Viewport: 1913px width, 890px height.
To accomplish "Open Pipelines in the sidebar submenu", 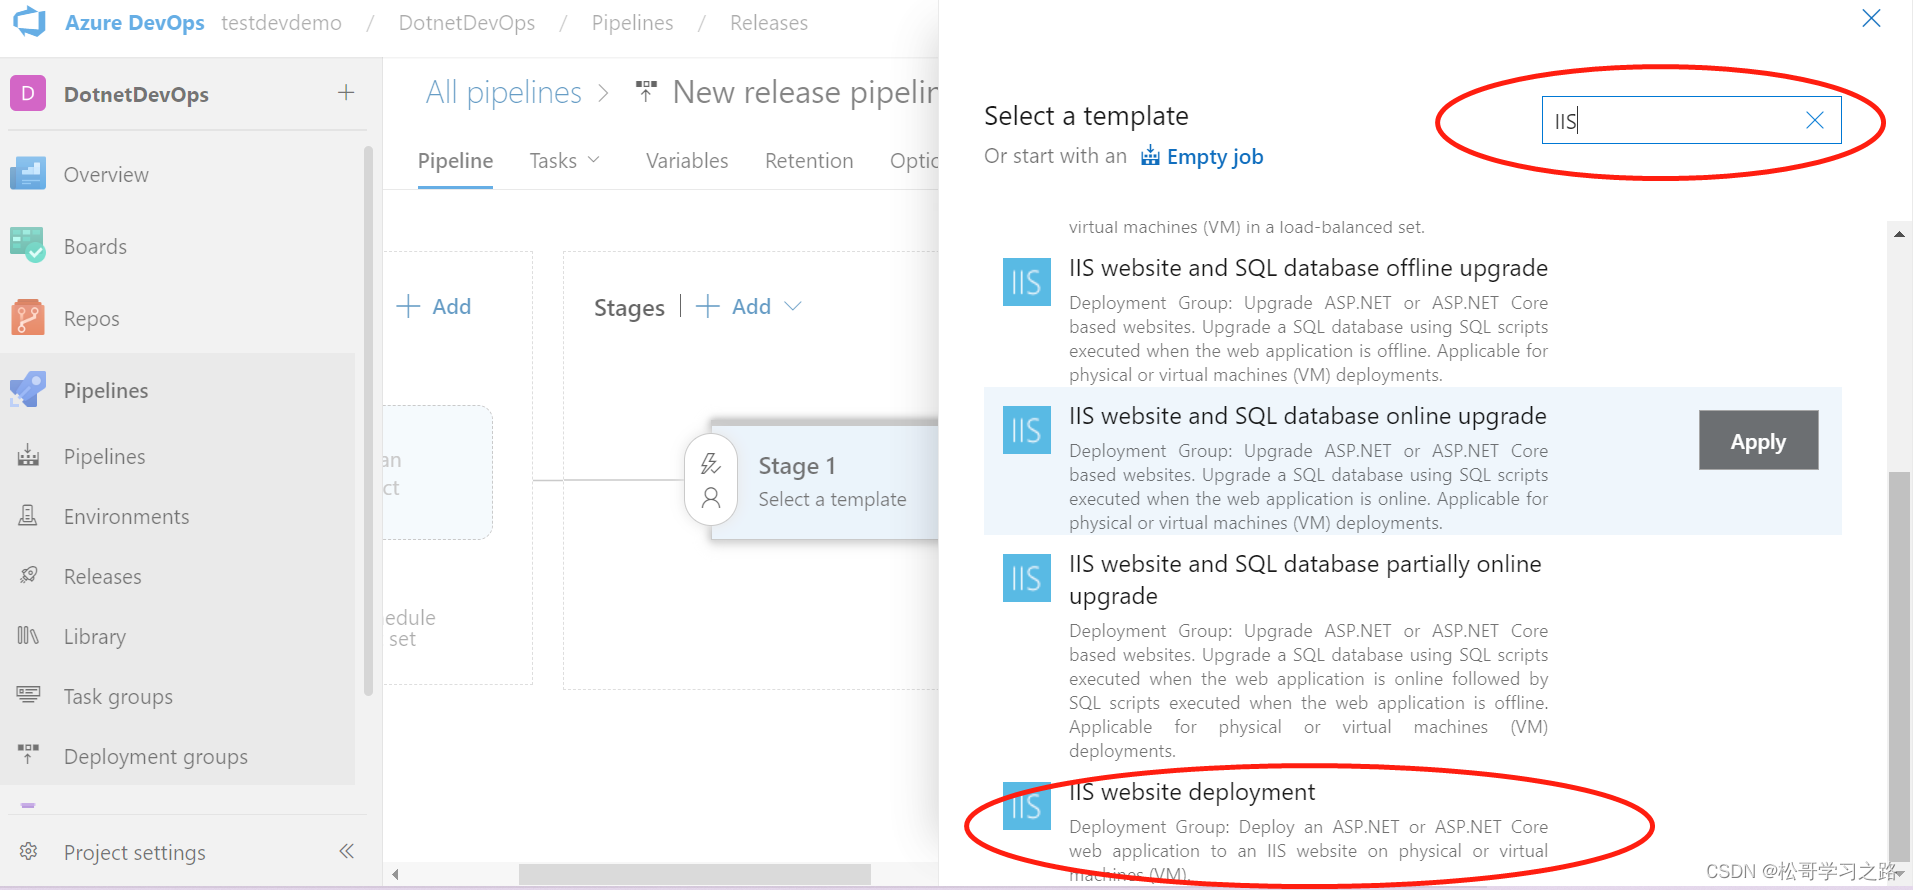I will tap(104, 457).
